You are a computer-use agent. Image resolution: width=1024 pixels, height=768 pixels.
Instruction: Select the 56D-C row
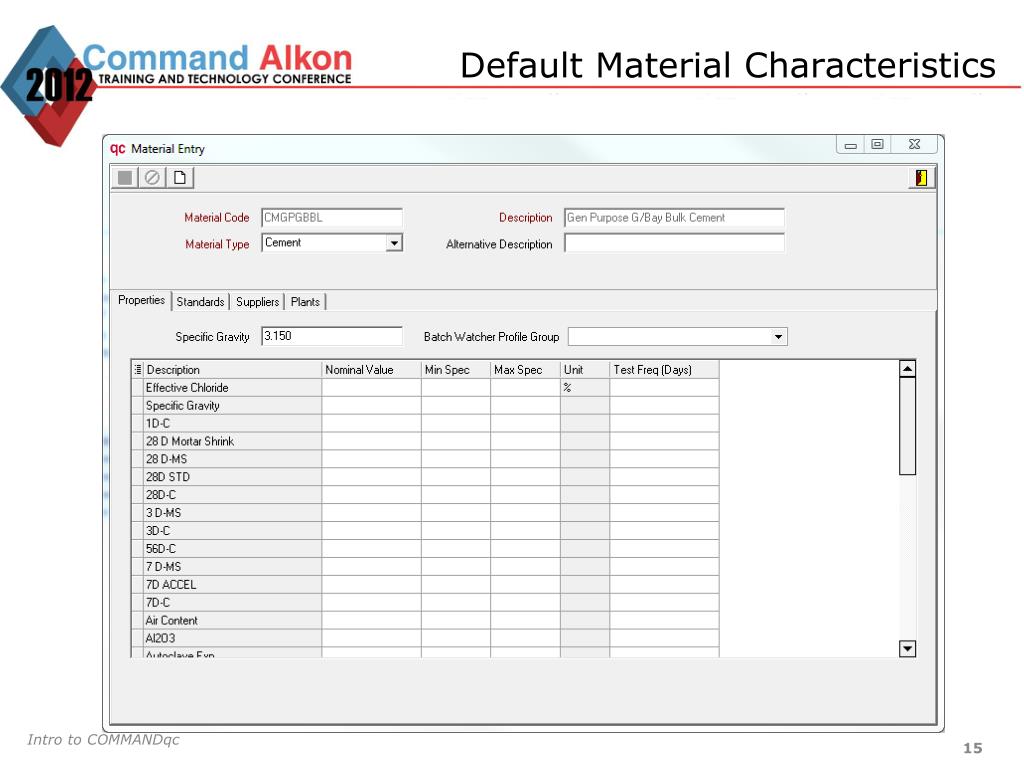coord(425,549)
